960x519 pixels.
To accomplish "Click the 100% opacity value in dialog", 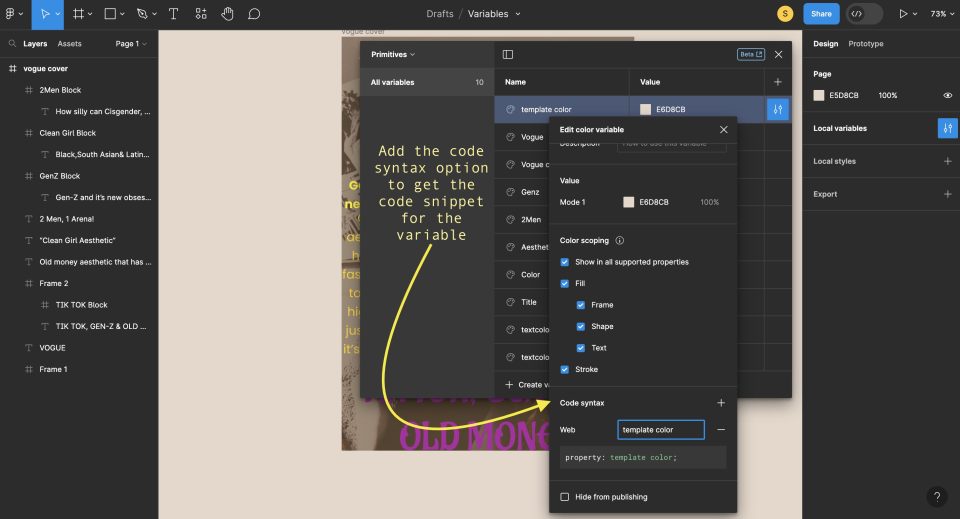I will click(x=710, y=202).
